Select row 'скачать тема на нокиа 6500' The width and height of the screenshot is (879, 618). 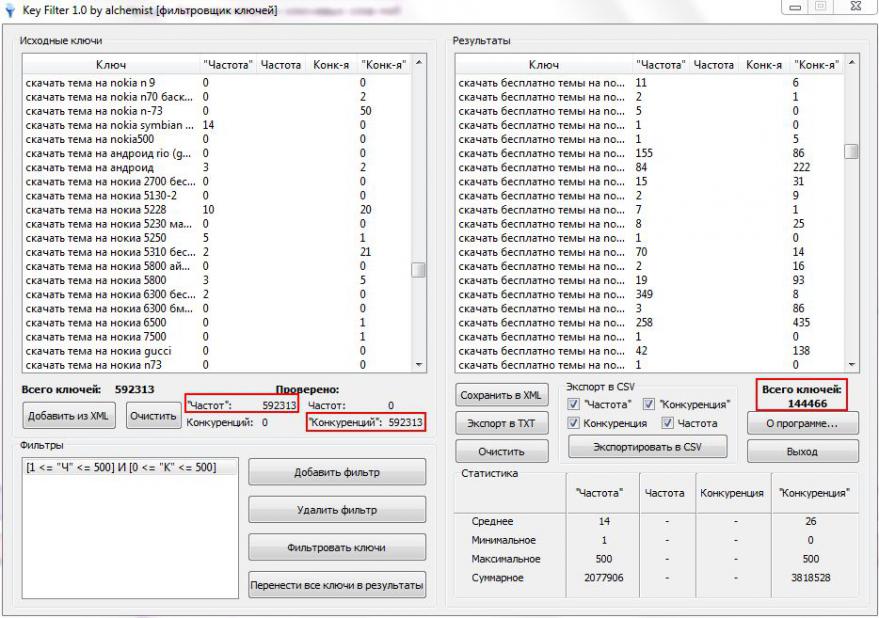(x=217, y=322)
